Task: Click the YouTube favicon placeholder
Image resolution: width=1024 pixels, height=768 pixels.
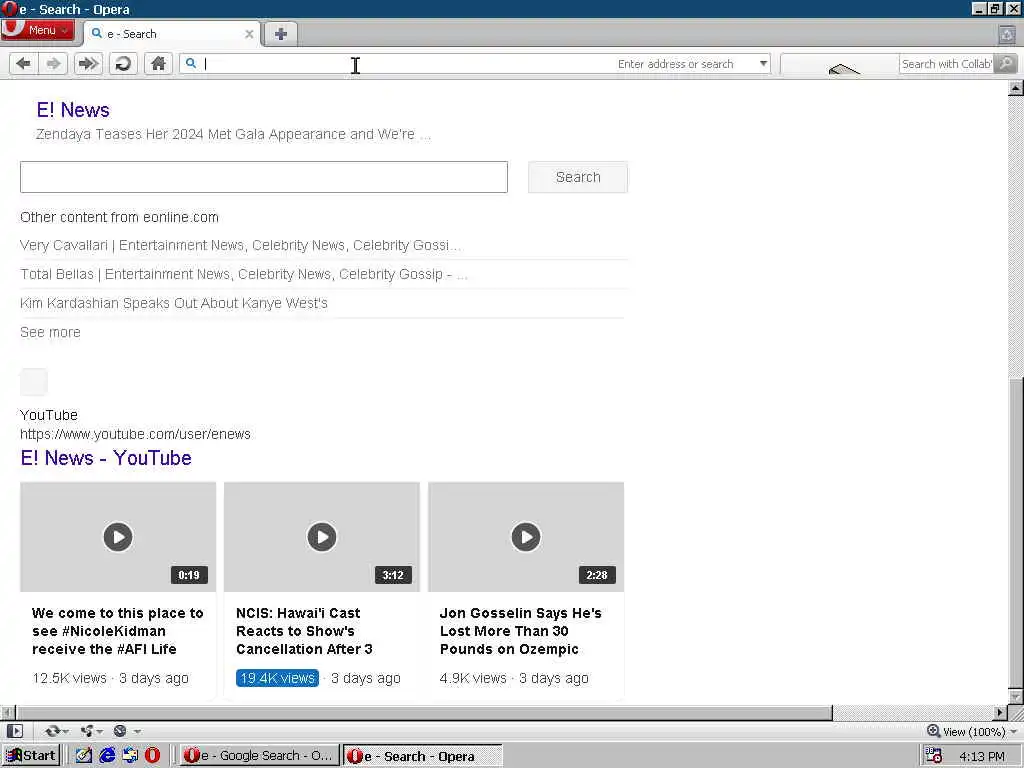Action: [x=34, y=382]
